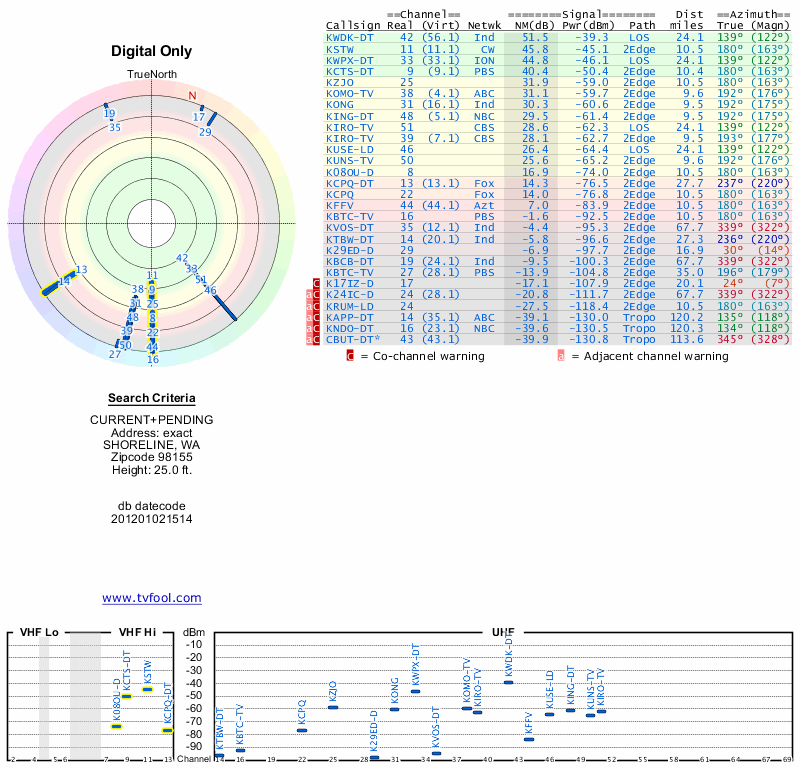Click KWPX-DT signal bar in UHF chart
800x768 pixels.
(416, 691)
